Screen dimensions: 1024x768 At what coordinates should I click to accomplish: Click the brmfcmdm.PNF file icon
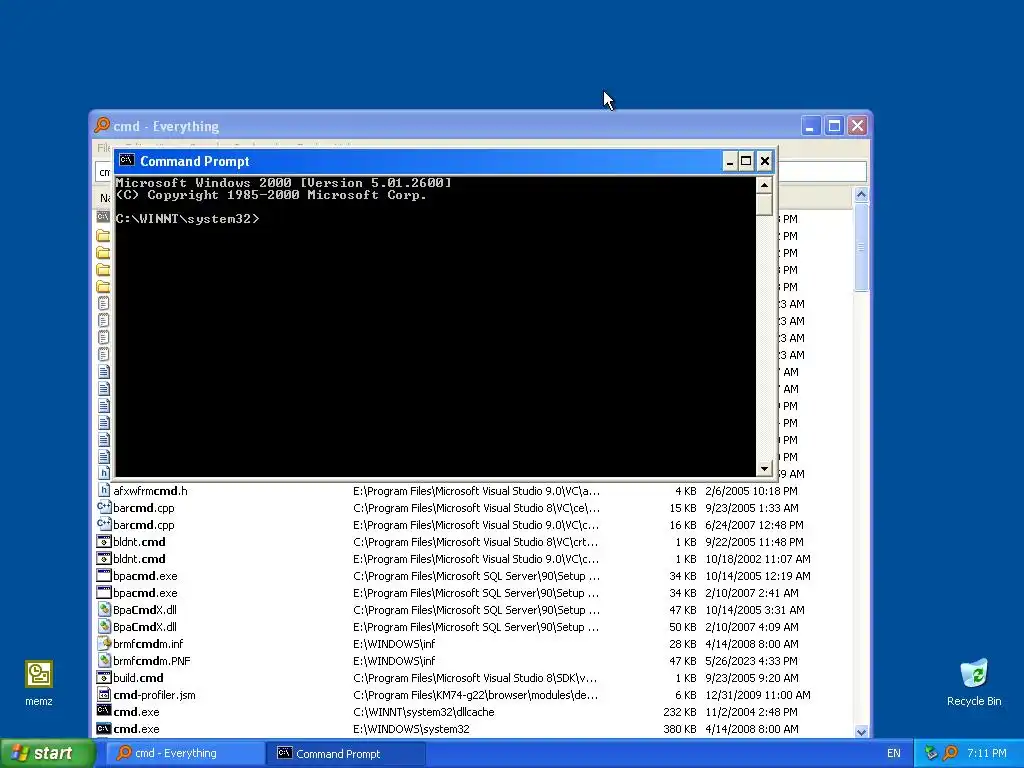coord(104,660)
